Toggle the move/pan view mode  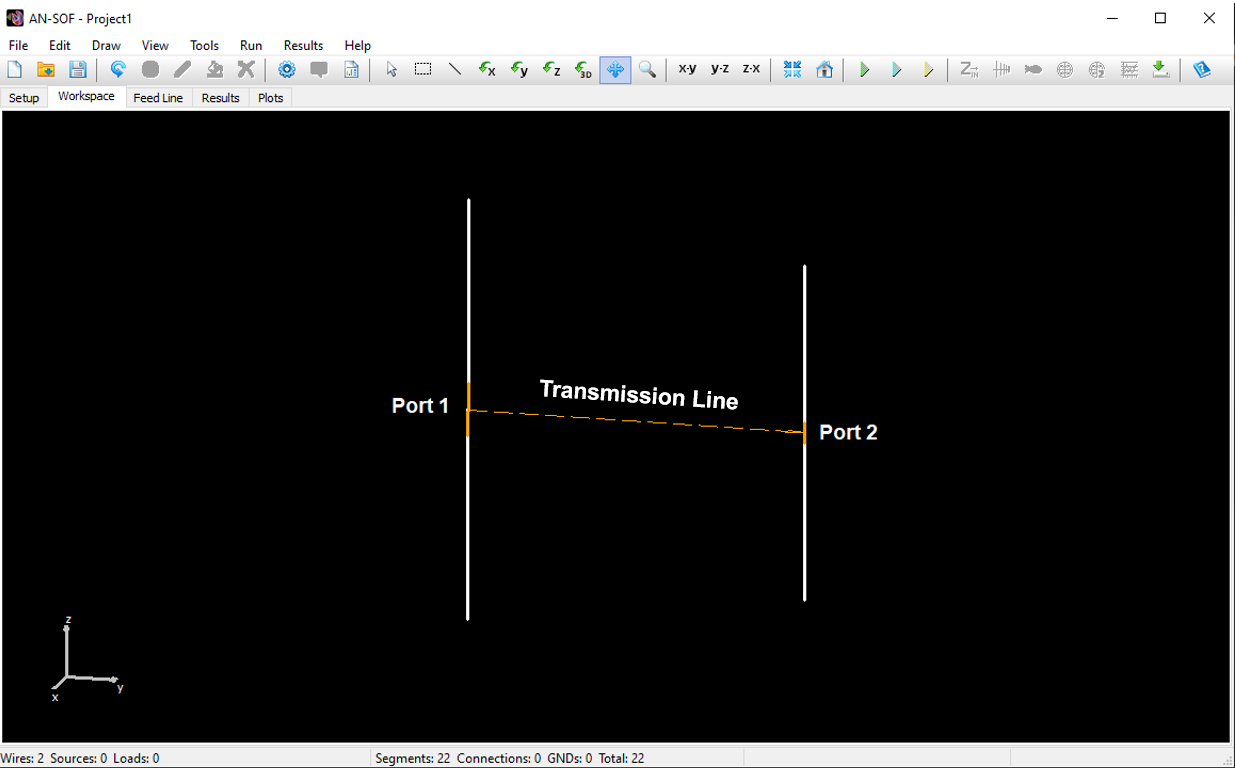coord(615,69)
